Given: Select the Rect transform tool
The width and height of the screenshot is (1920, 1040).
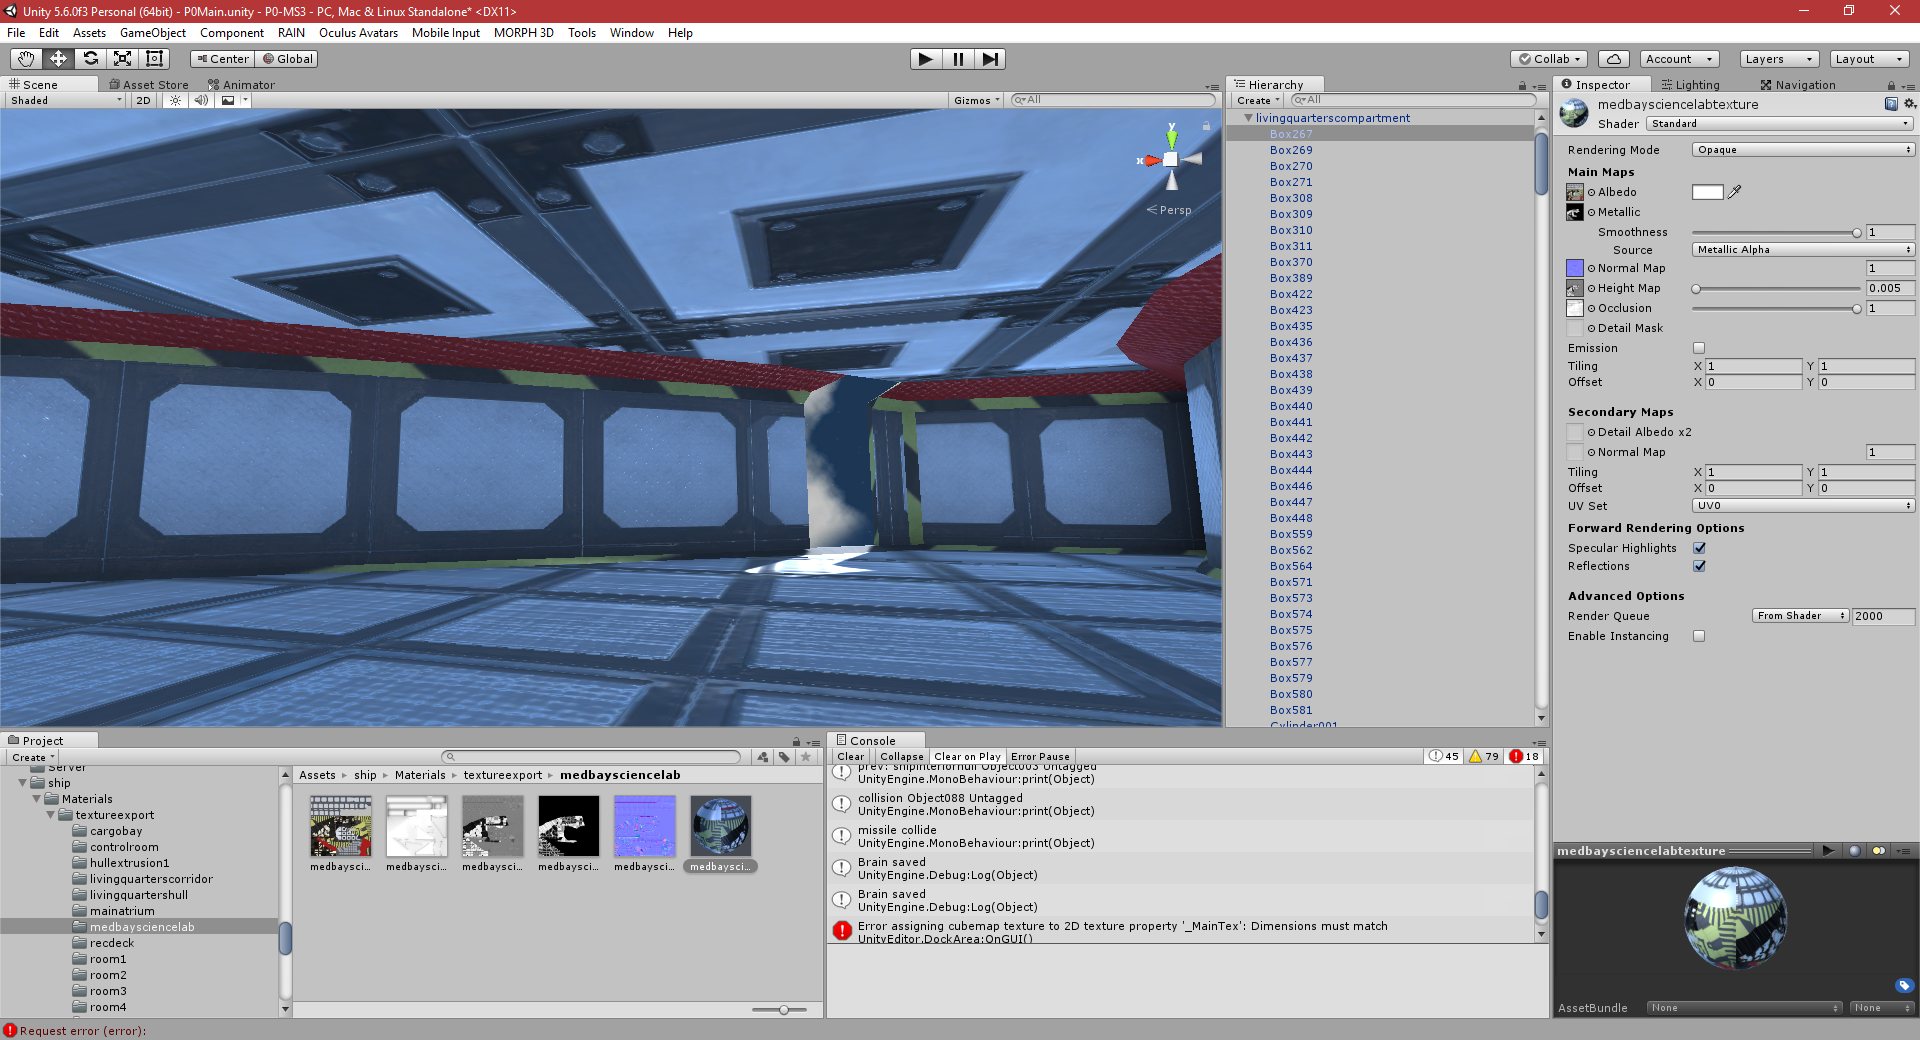Looking at the screenshot, I should (x=154, y=59).
